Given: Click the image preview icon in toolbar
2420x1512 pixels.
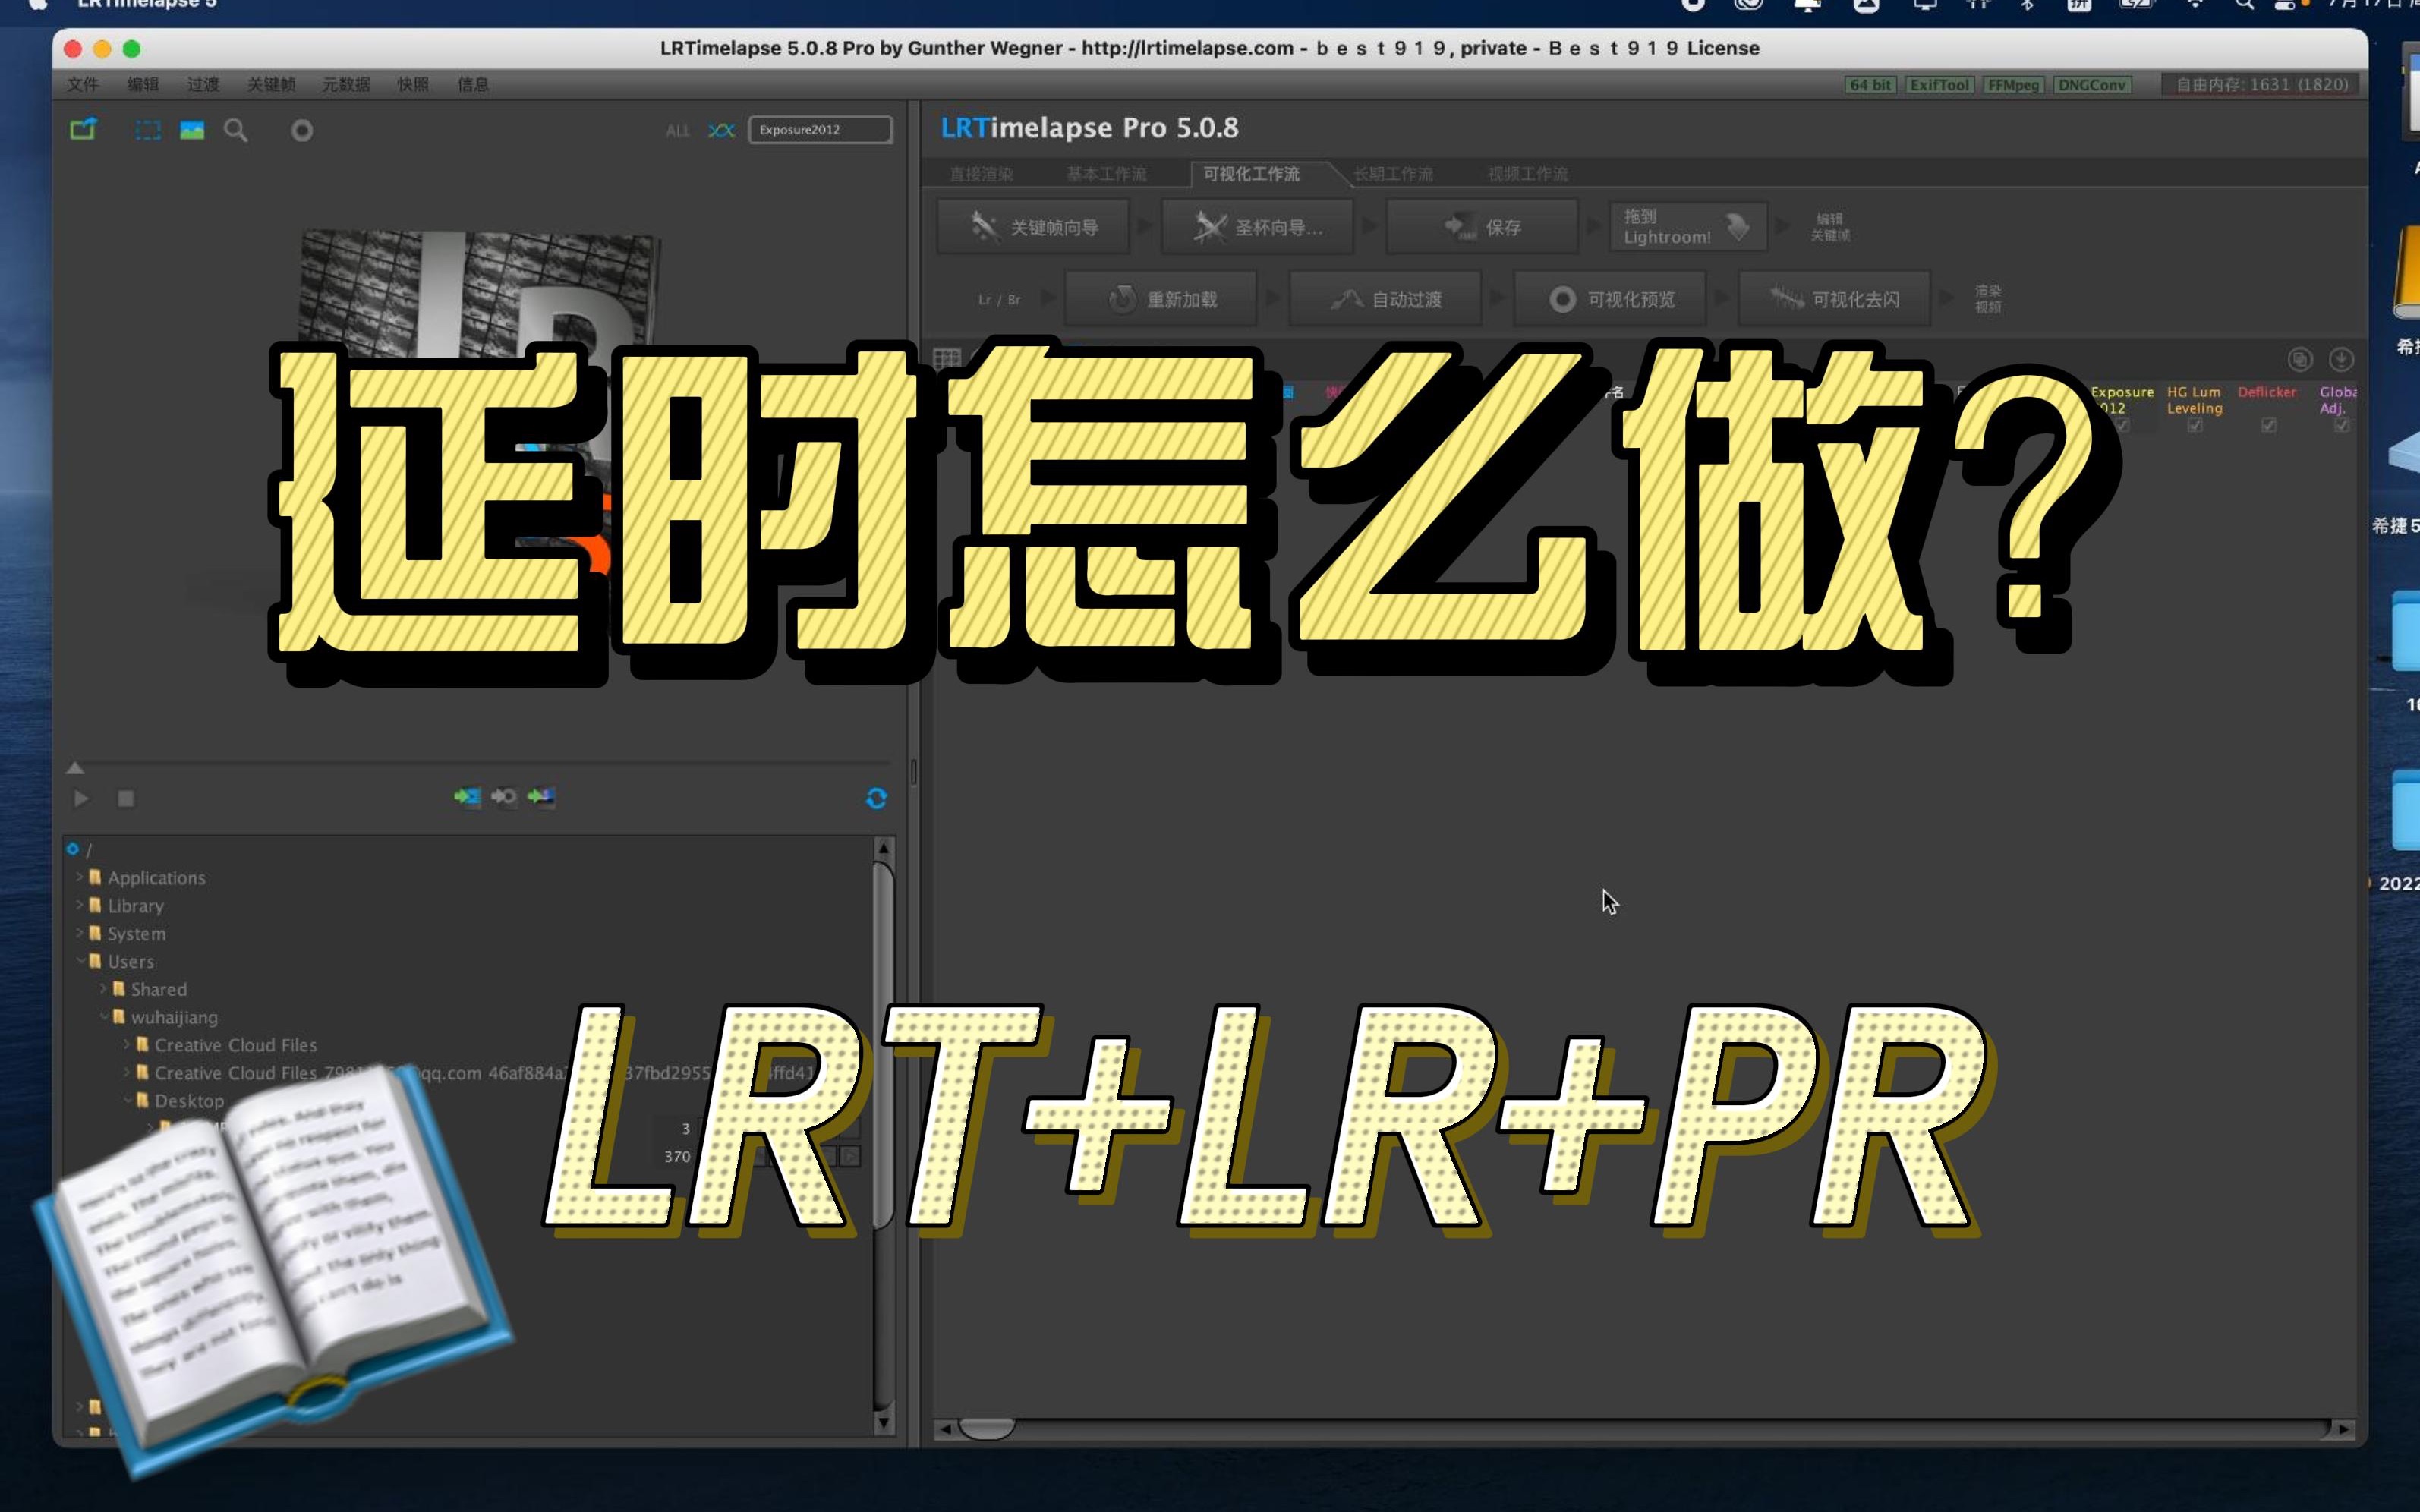Looking at the screenshot, I should [192, 131].
